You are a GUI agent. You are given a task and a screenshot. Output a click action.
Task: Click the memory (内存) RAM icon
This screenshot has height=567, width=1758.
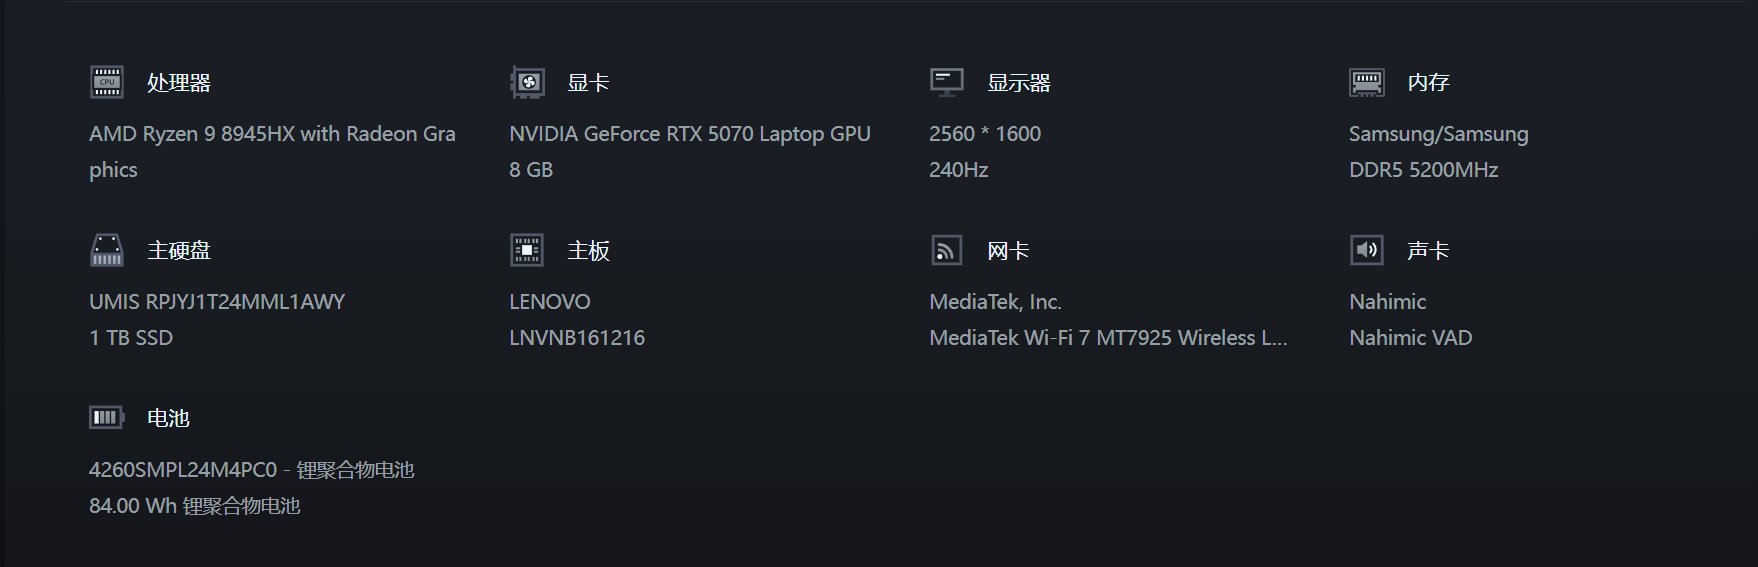coord(1367,82)
